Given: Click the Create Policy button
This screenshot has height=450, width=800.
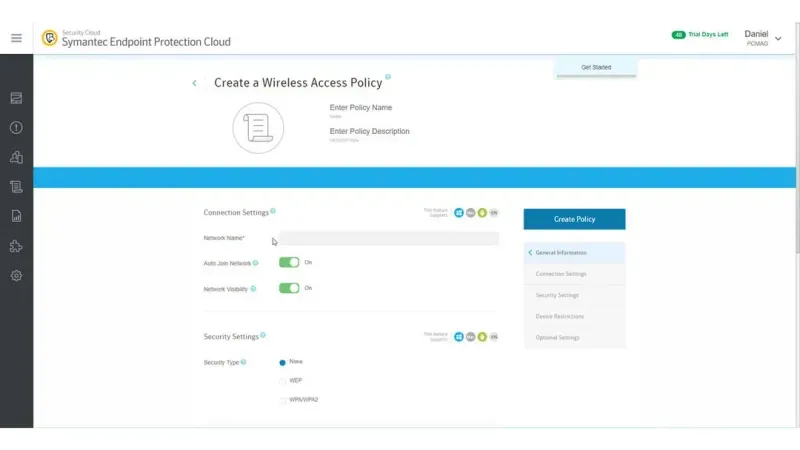Looking at the screenshot, I should coord(574,219).
